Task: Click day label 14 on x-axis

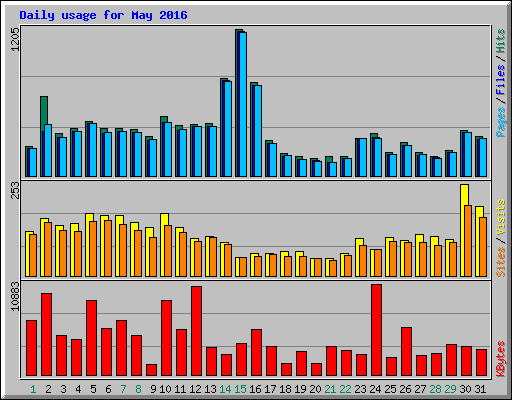Action: pyautogui.click(x=225, y=389)
